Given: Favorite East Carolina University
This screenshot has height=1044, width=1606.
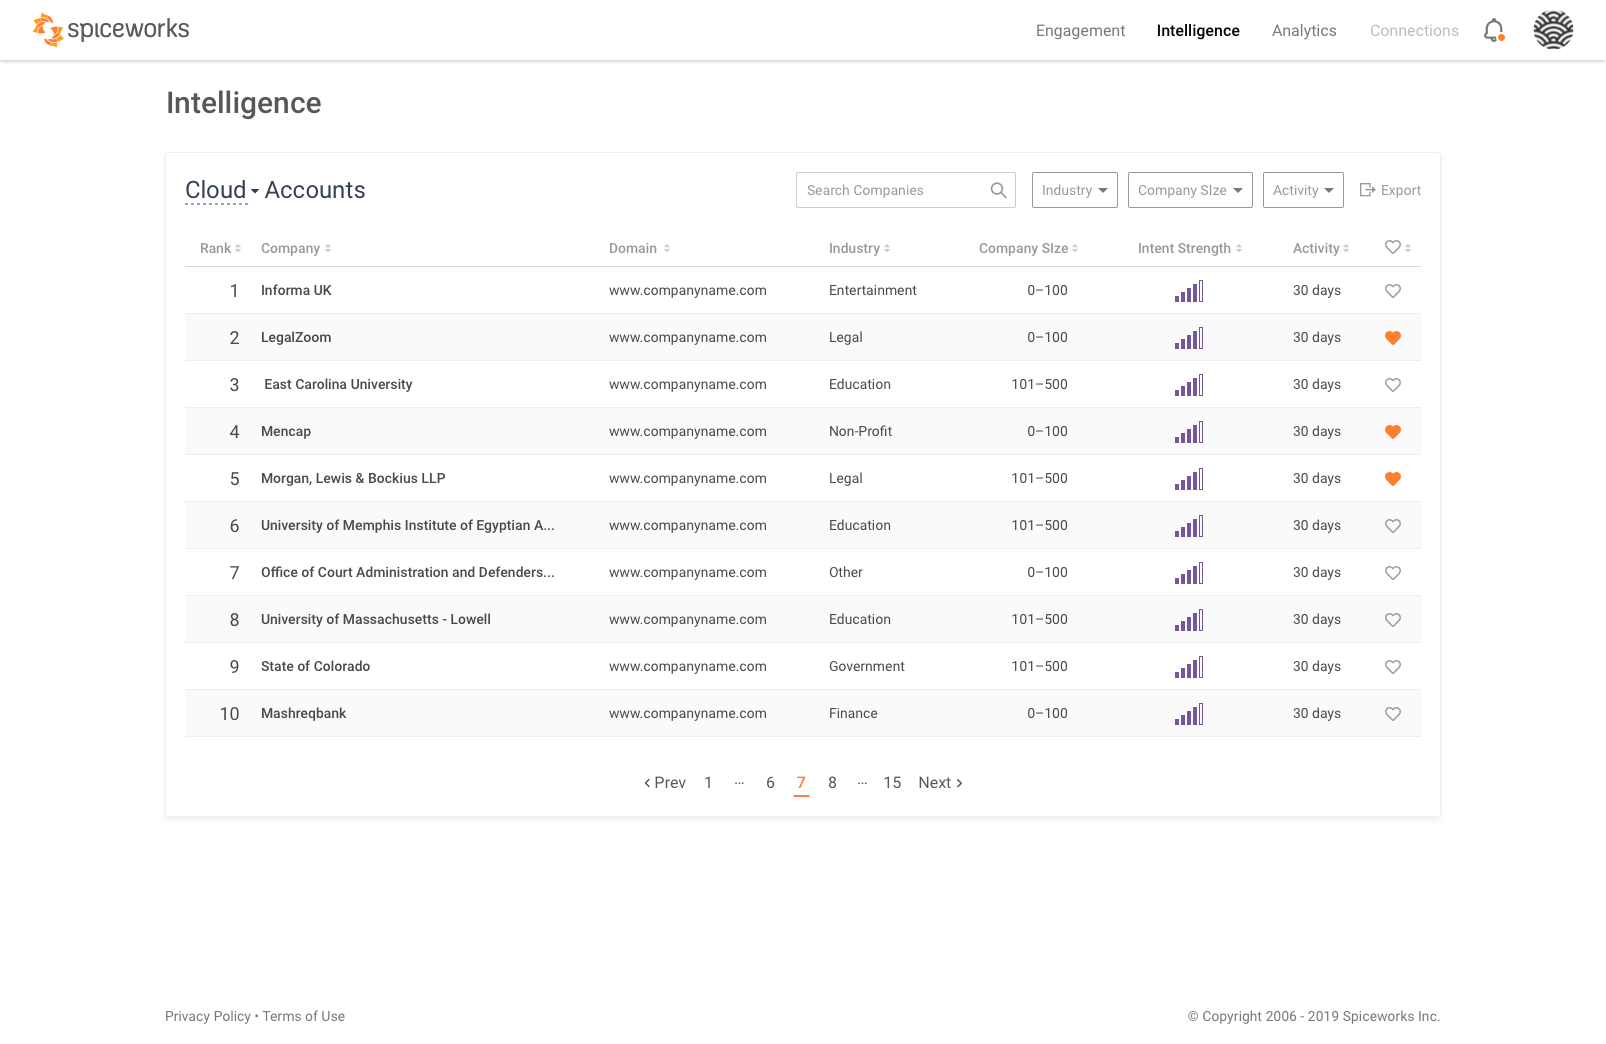Looking at the screenshot, I should [x=1393, y=385].
